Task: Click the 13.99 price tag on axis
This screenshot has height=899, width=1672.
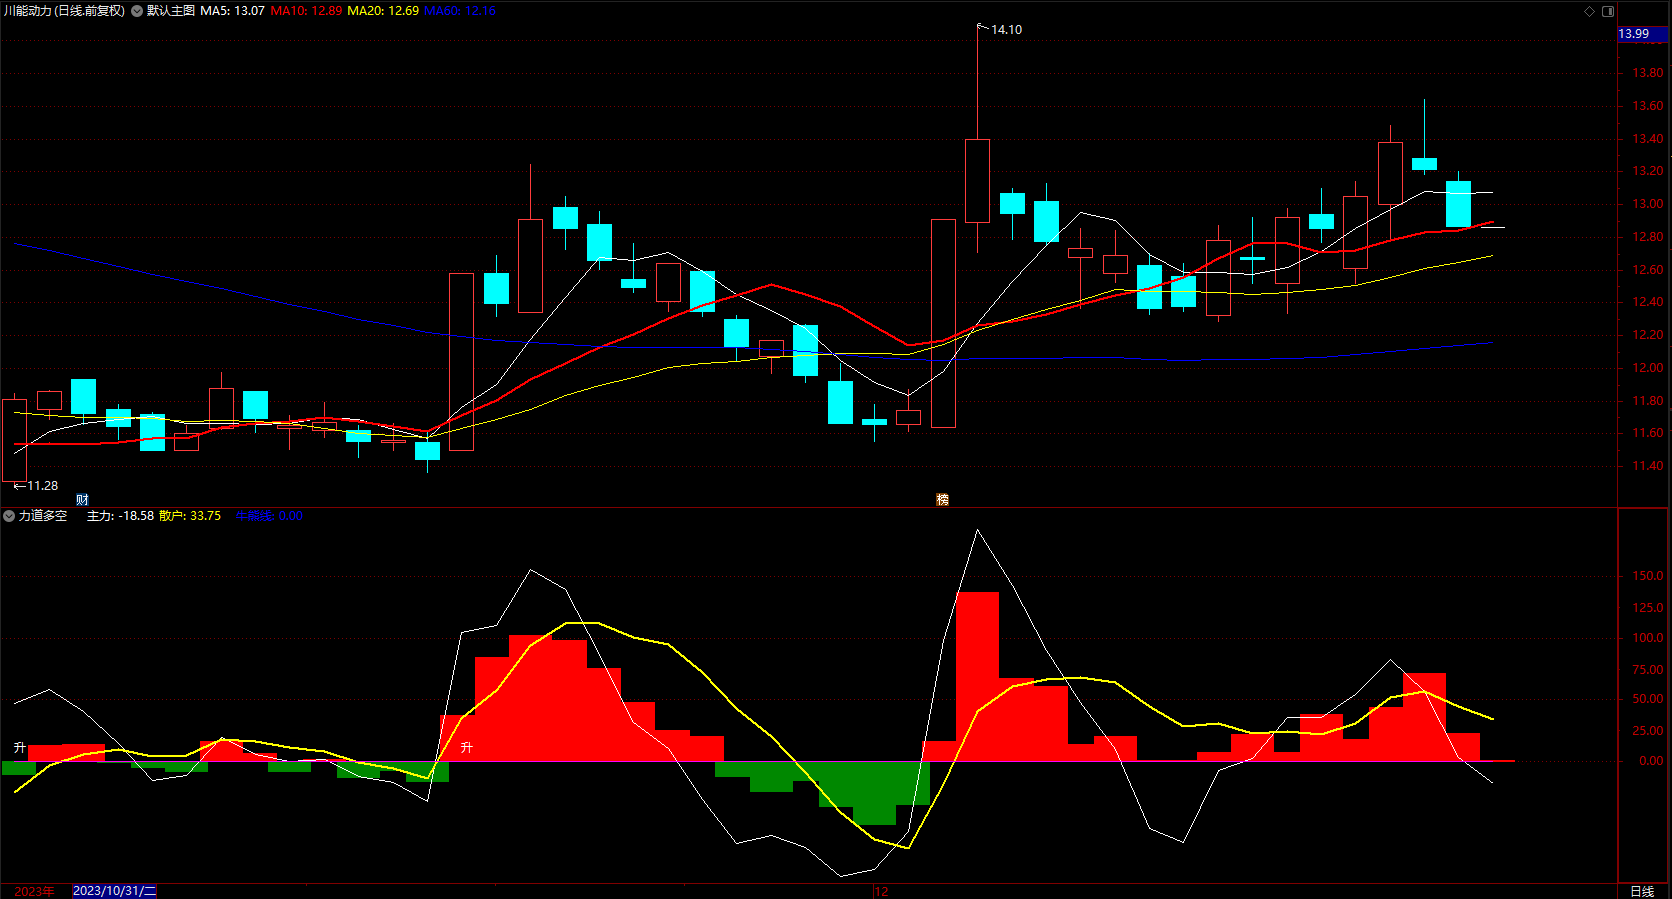Action: (1642, 34)
